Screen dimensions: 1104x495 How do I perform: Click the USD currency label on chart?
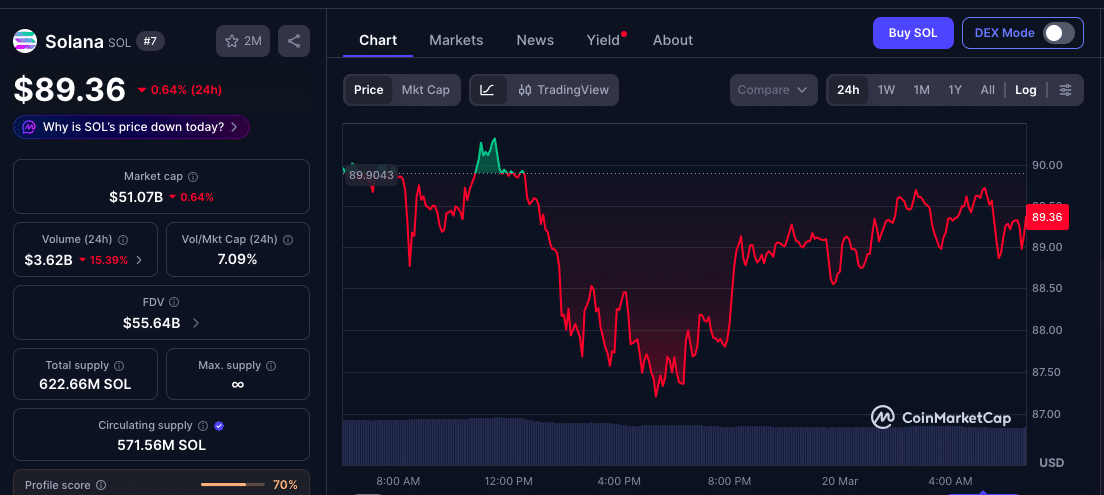(1051, 463)
